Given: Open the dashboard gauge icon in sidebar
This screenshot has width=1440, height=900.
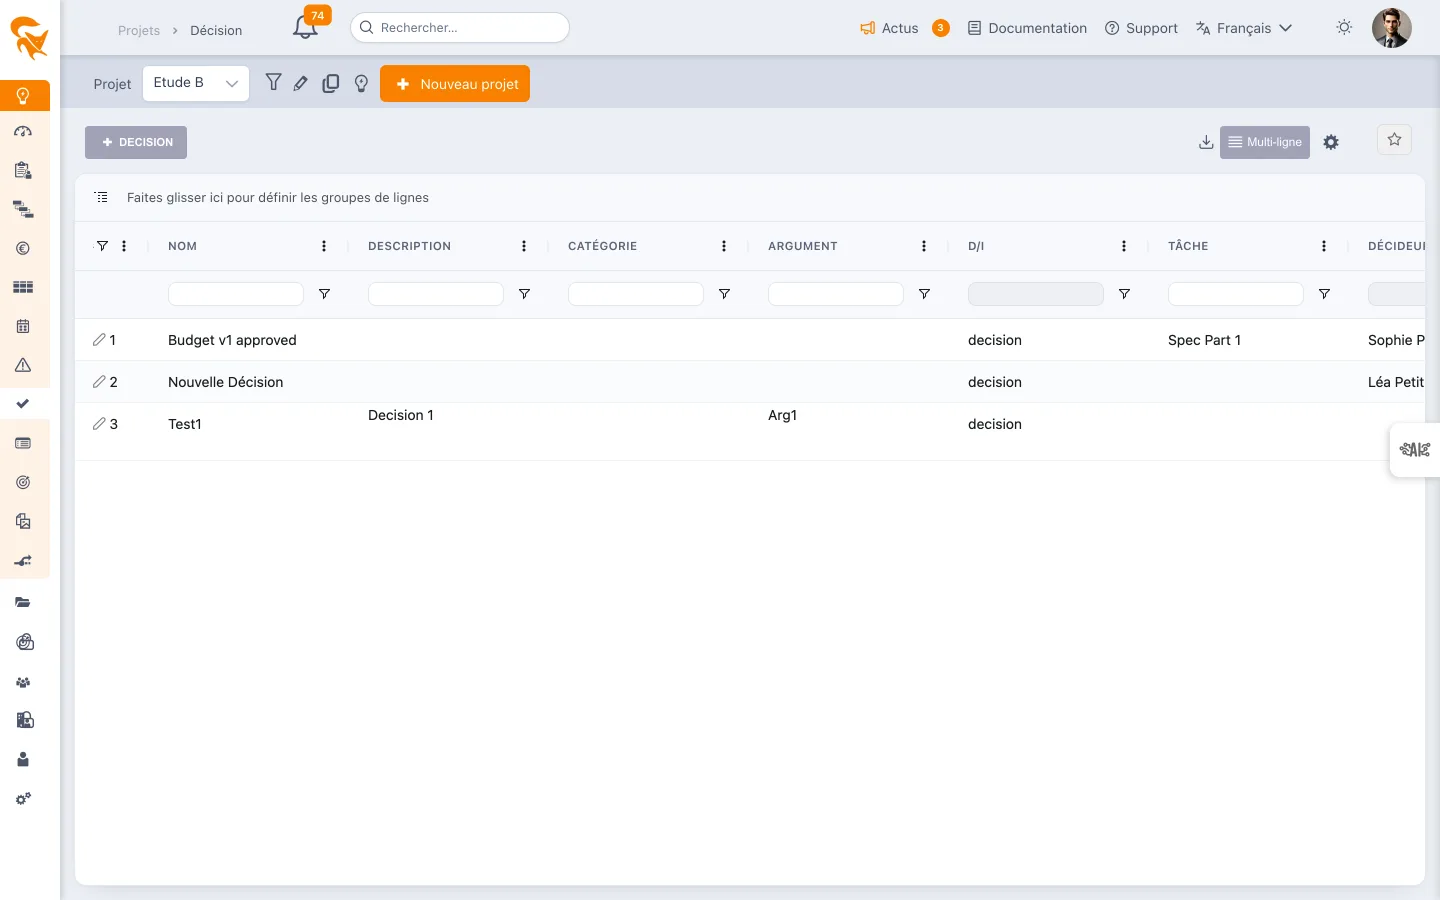Looking at the screenshot, I should click(23, 132).
